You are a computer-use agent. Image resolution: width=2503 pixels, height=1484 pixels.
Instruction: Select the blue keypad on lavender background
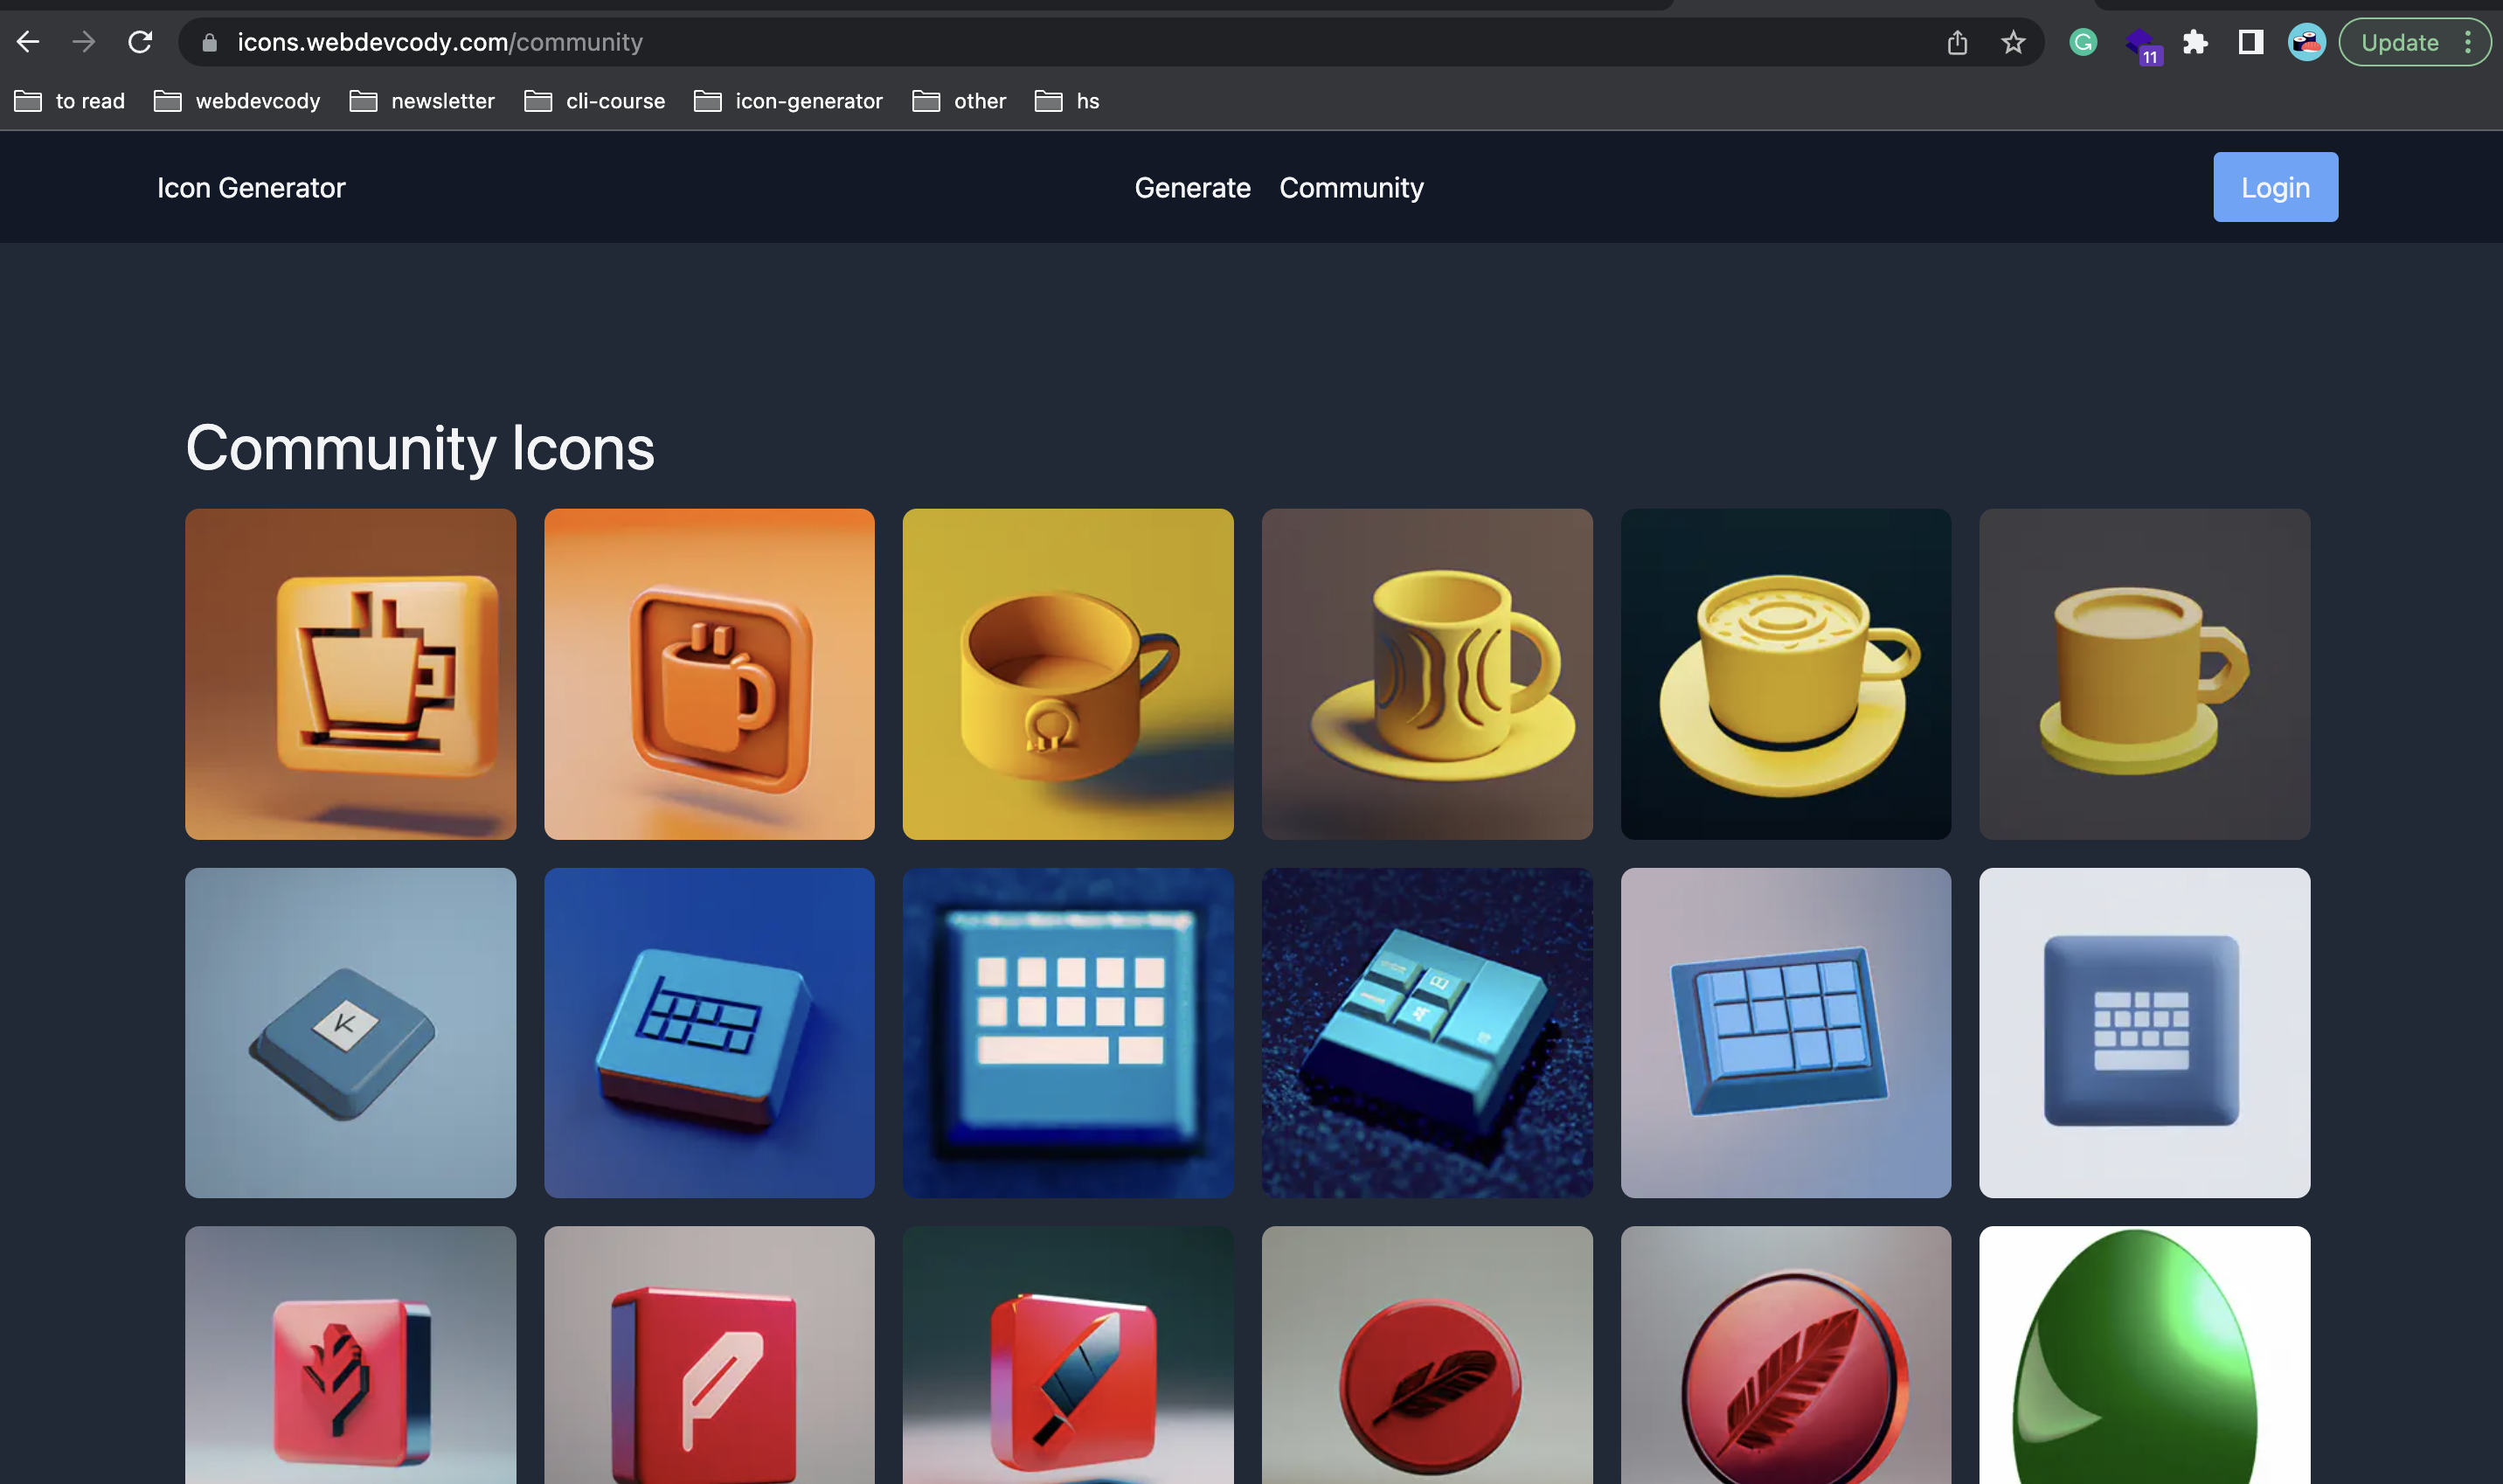tap(1786, 1033)
